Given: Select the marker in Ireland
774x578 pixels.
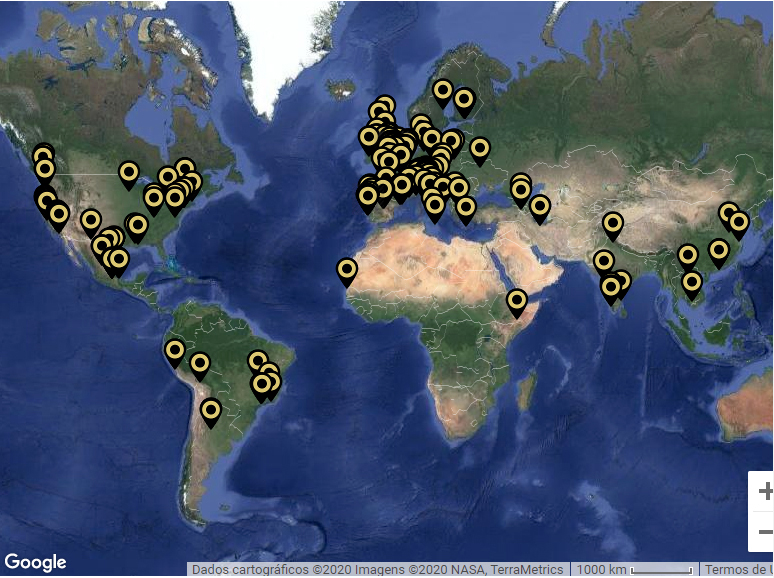Looking at the screenshot, I should (369, 140).
